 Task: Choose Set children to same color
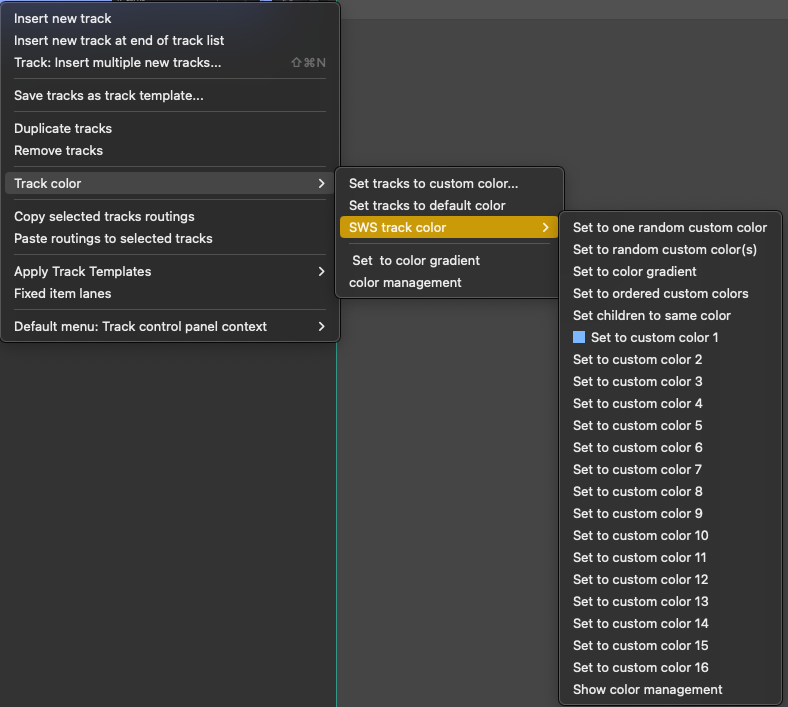point(652,316)
